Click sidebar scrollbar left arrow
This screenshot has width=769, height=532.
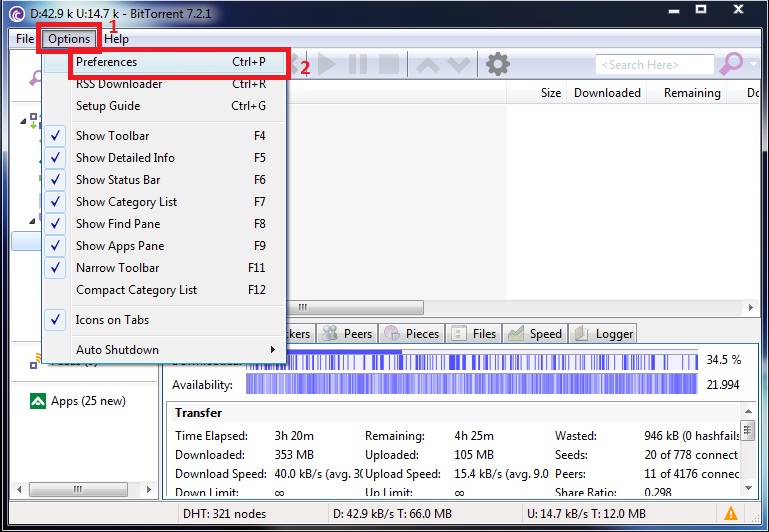(x=19, y=489)
